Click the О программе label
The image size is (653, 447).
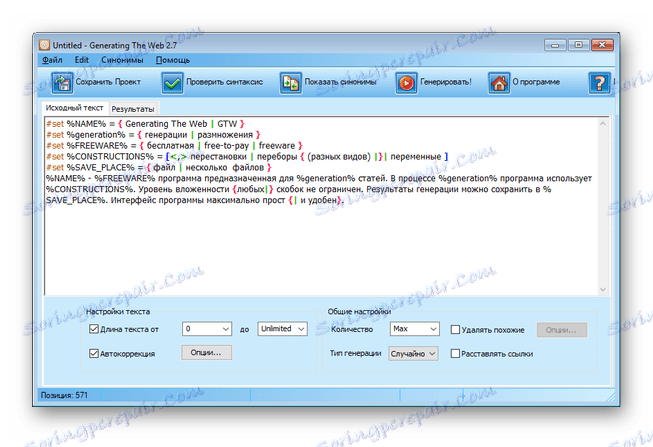(536, 82)
